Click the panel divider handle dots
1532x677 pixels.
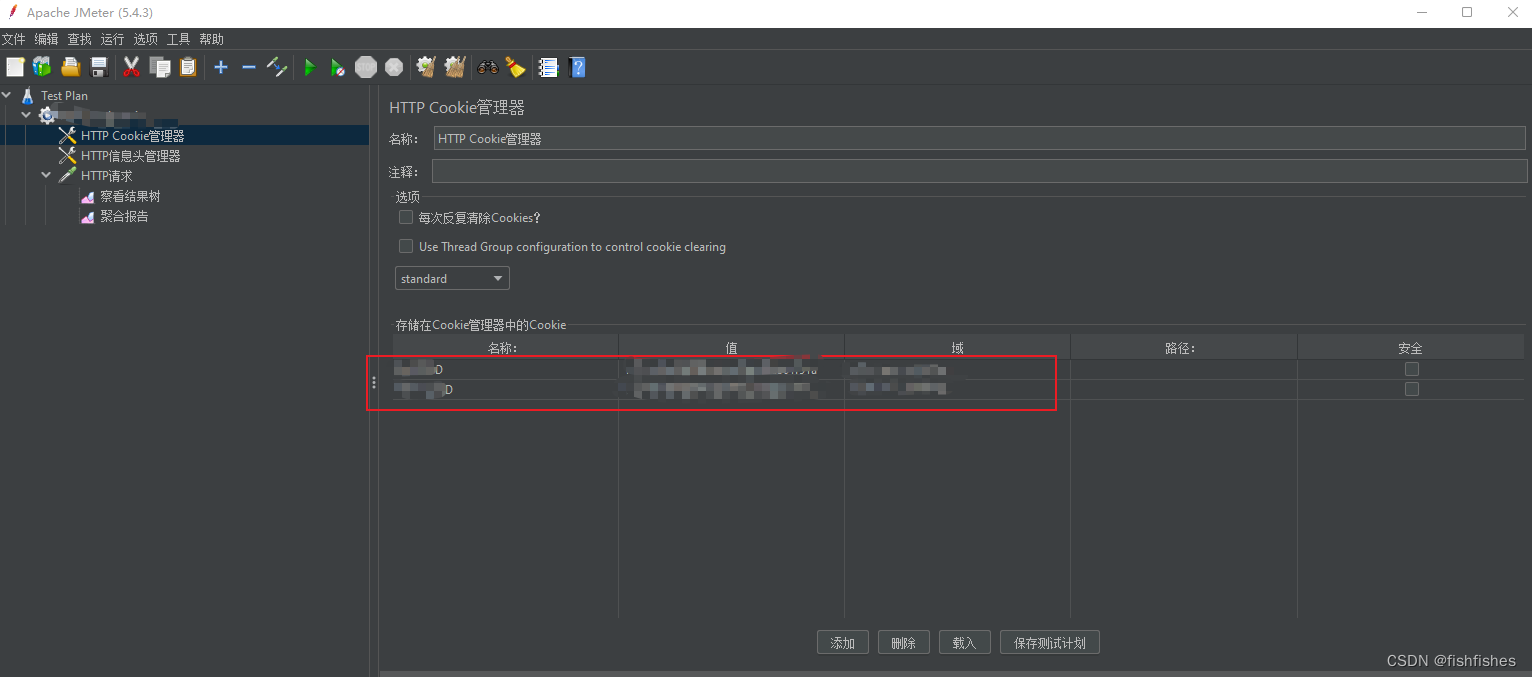point(374,382)
